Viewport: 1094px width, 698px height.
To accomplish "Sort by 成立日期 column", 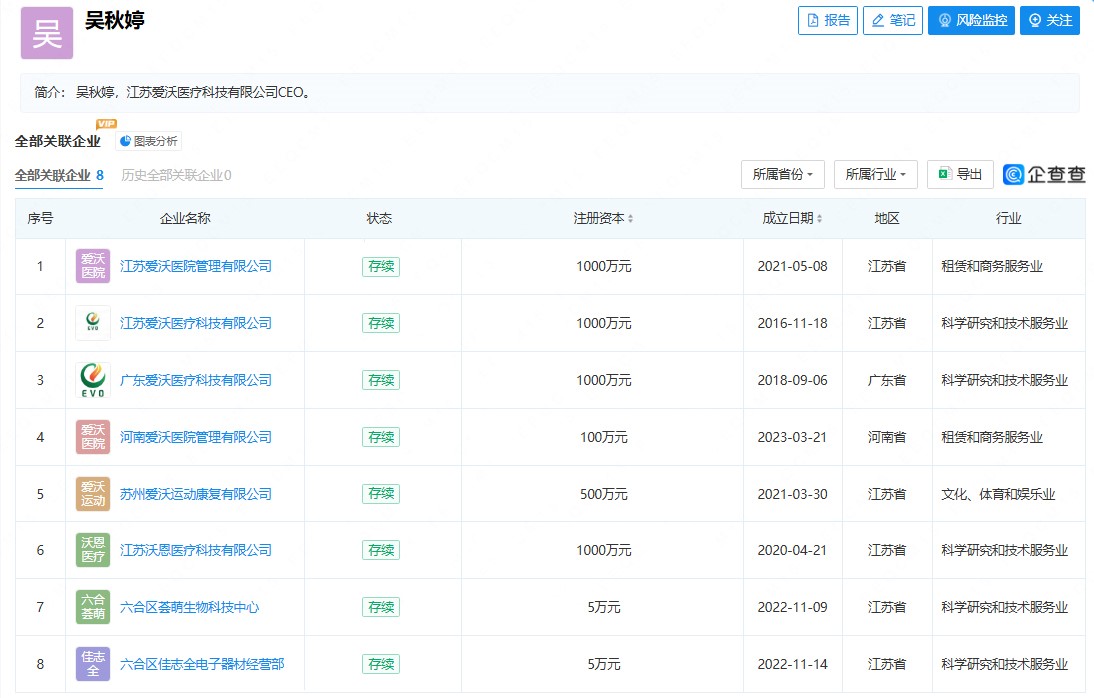I will coord(793,218).
